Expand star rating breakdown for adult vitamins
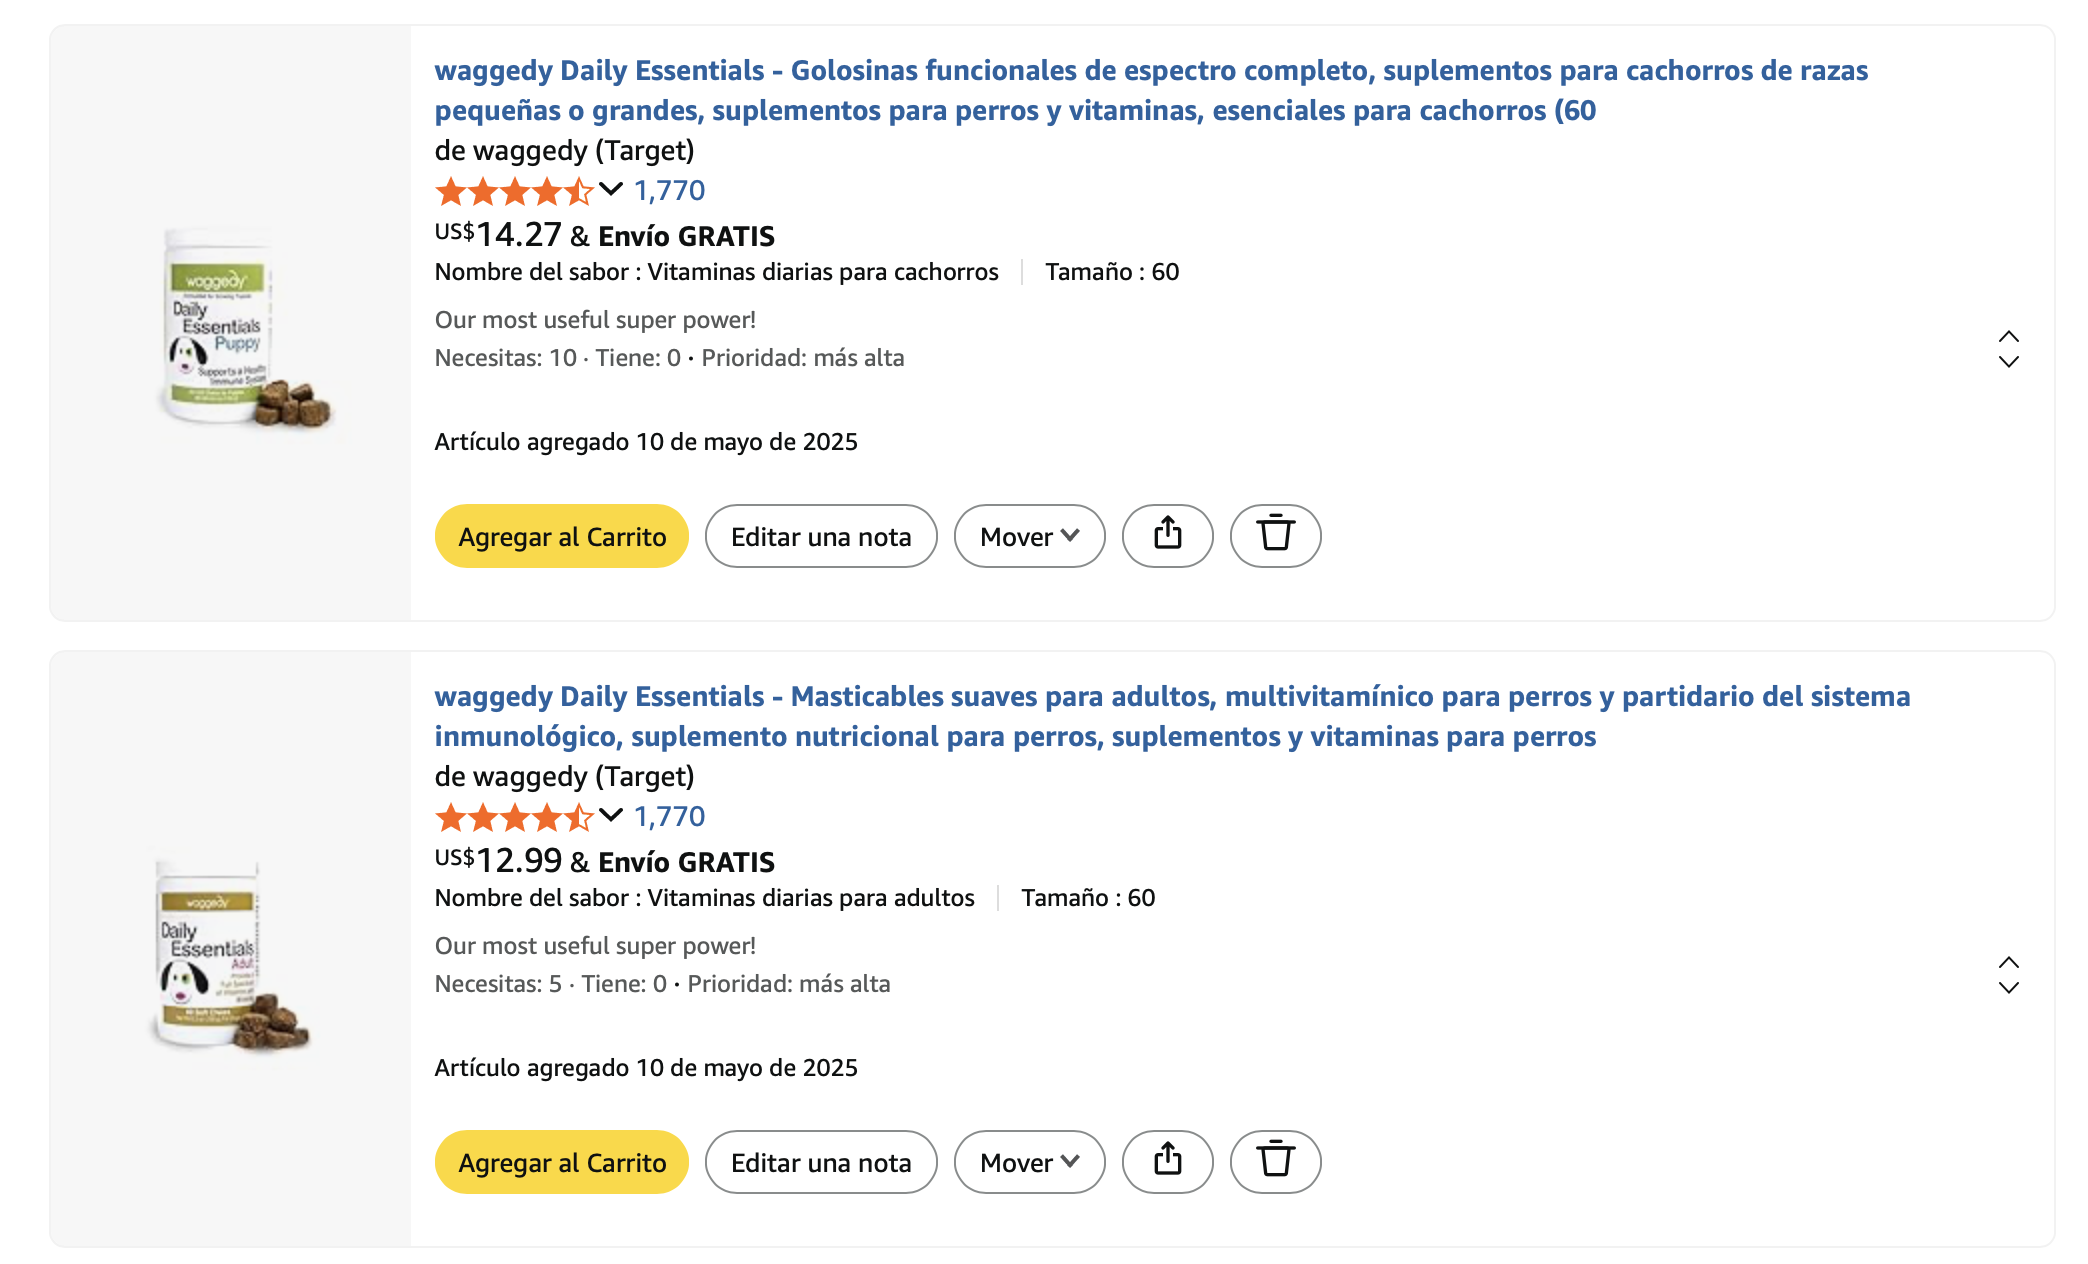This screenshot has height=1264, width=2088. (x=610, y=815)
